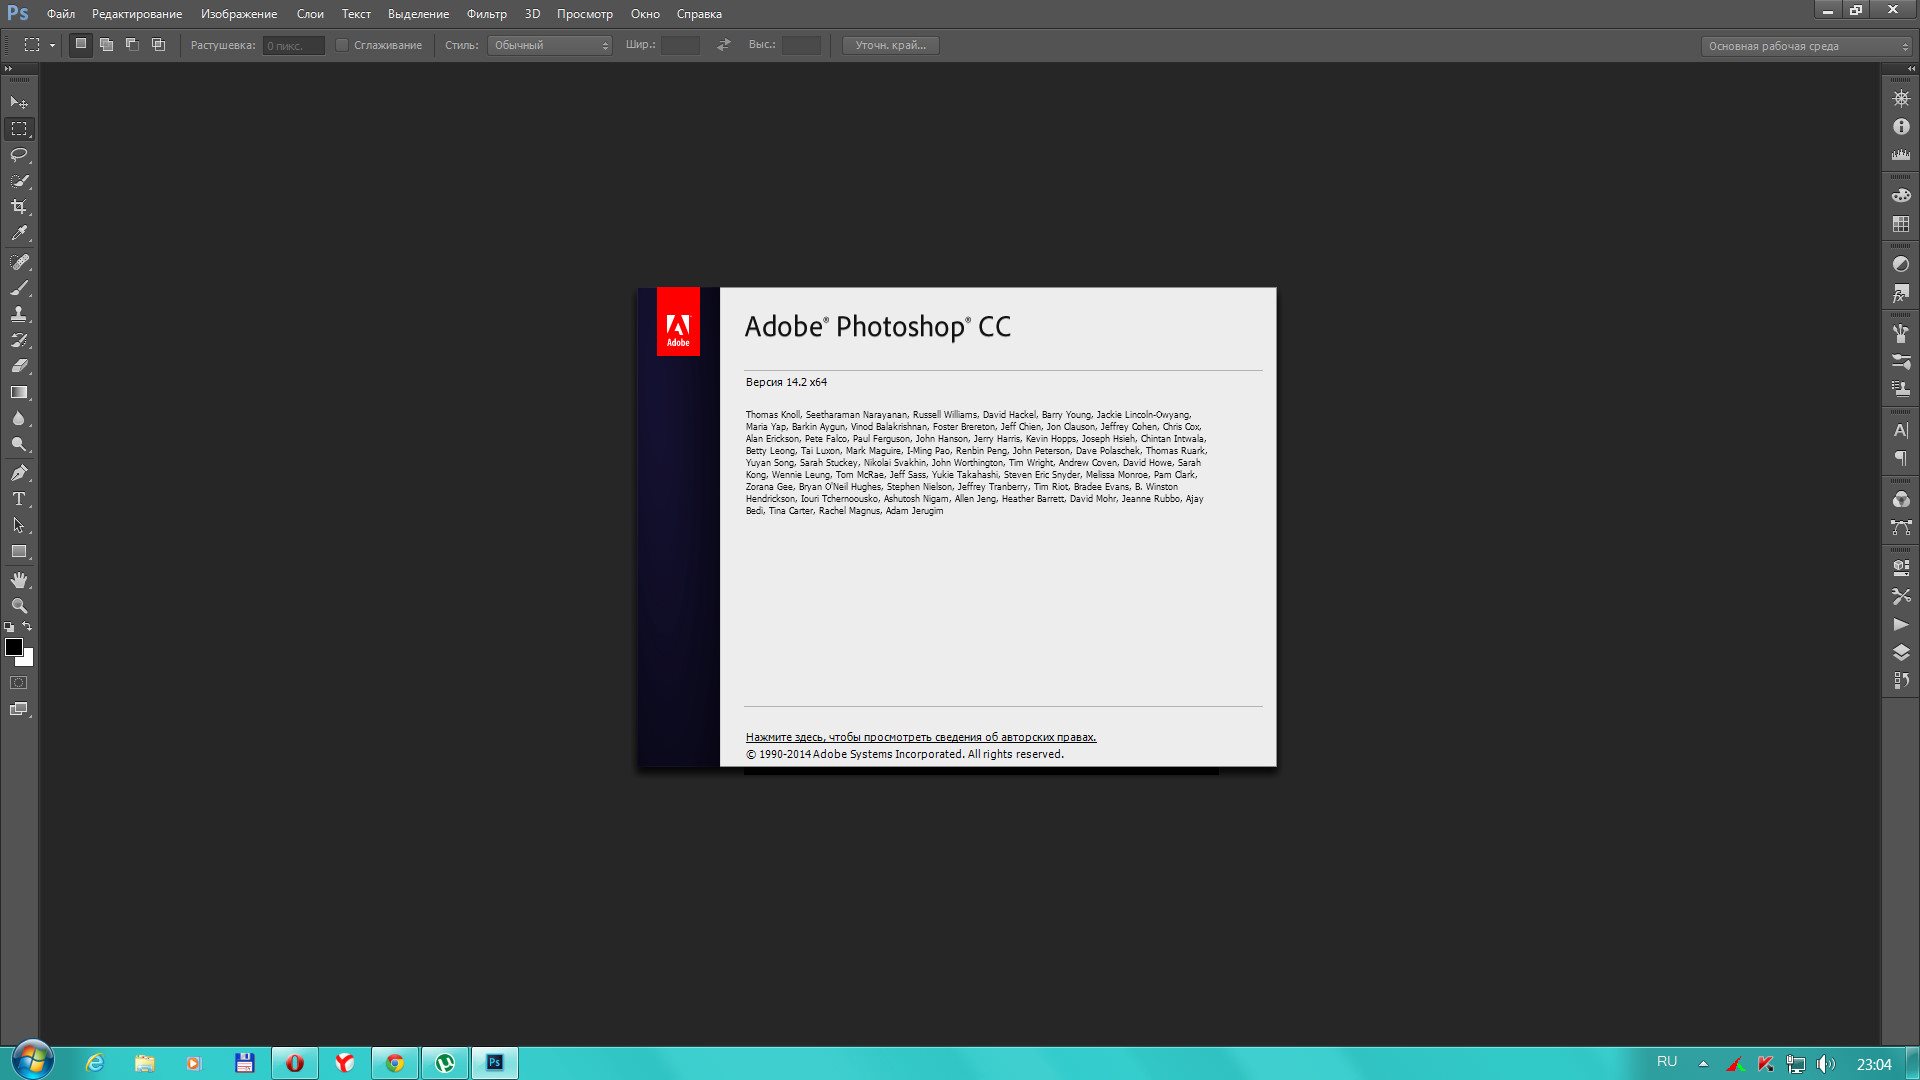
Task: Open the Справка menu
Action: click(699, 14)
